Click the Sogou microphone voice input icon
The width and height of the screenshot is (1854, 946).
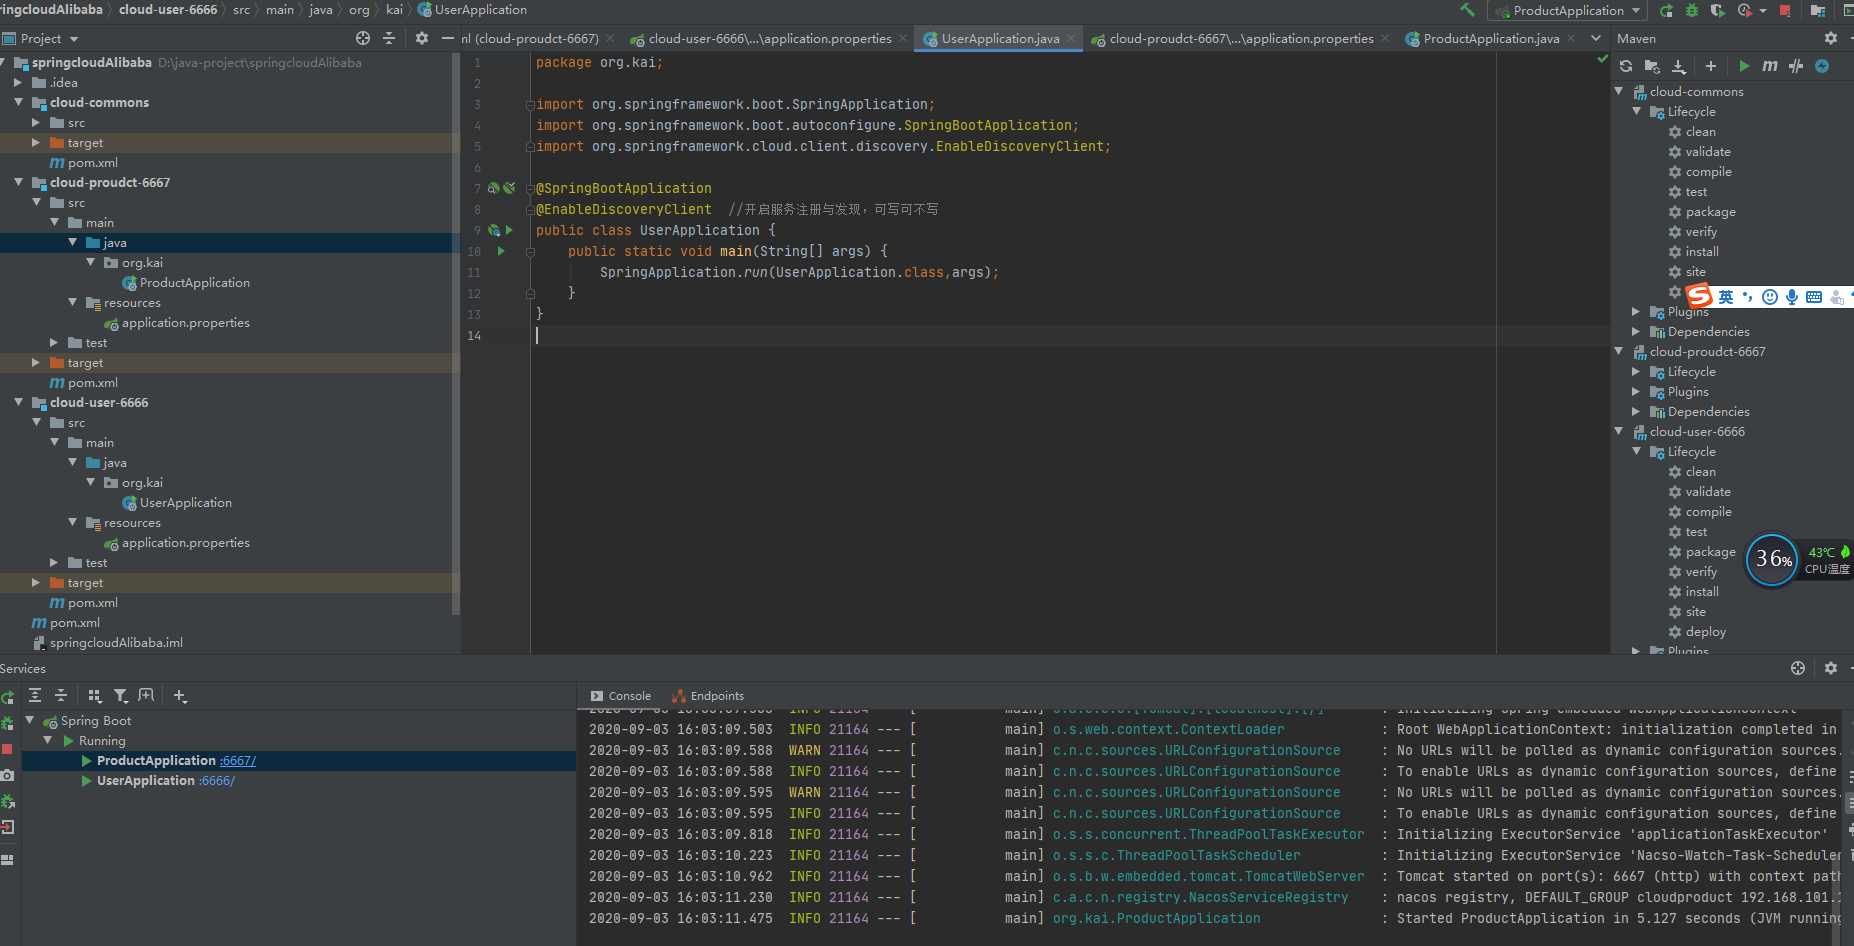[x=1792, y=297]
